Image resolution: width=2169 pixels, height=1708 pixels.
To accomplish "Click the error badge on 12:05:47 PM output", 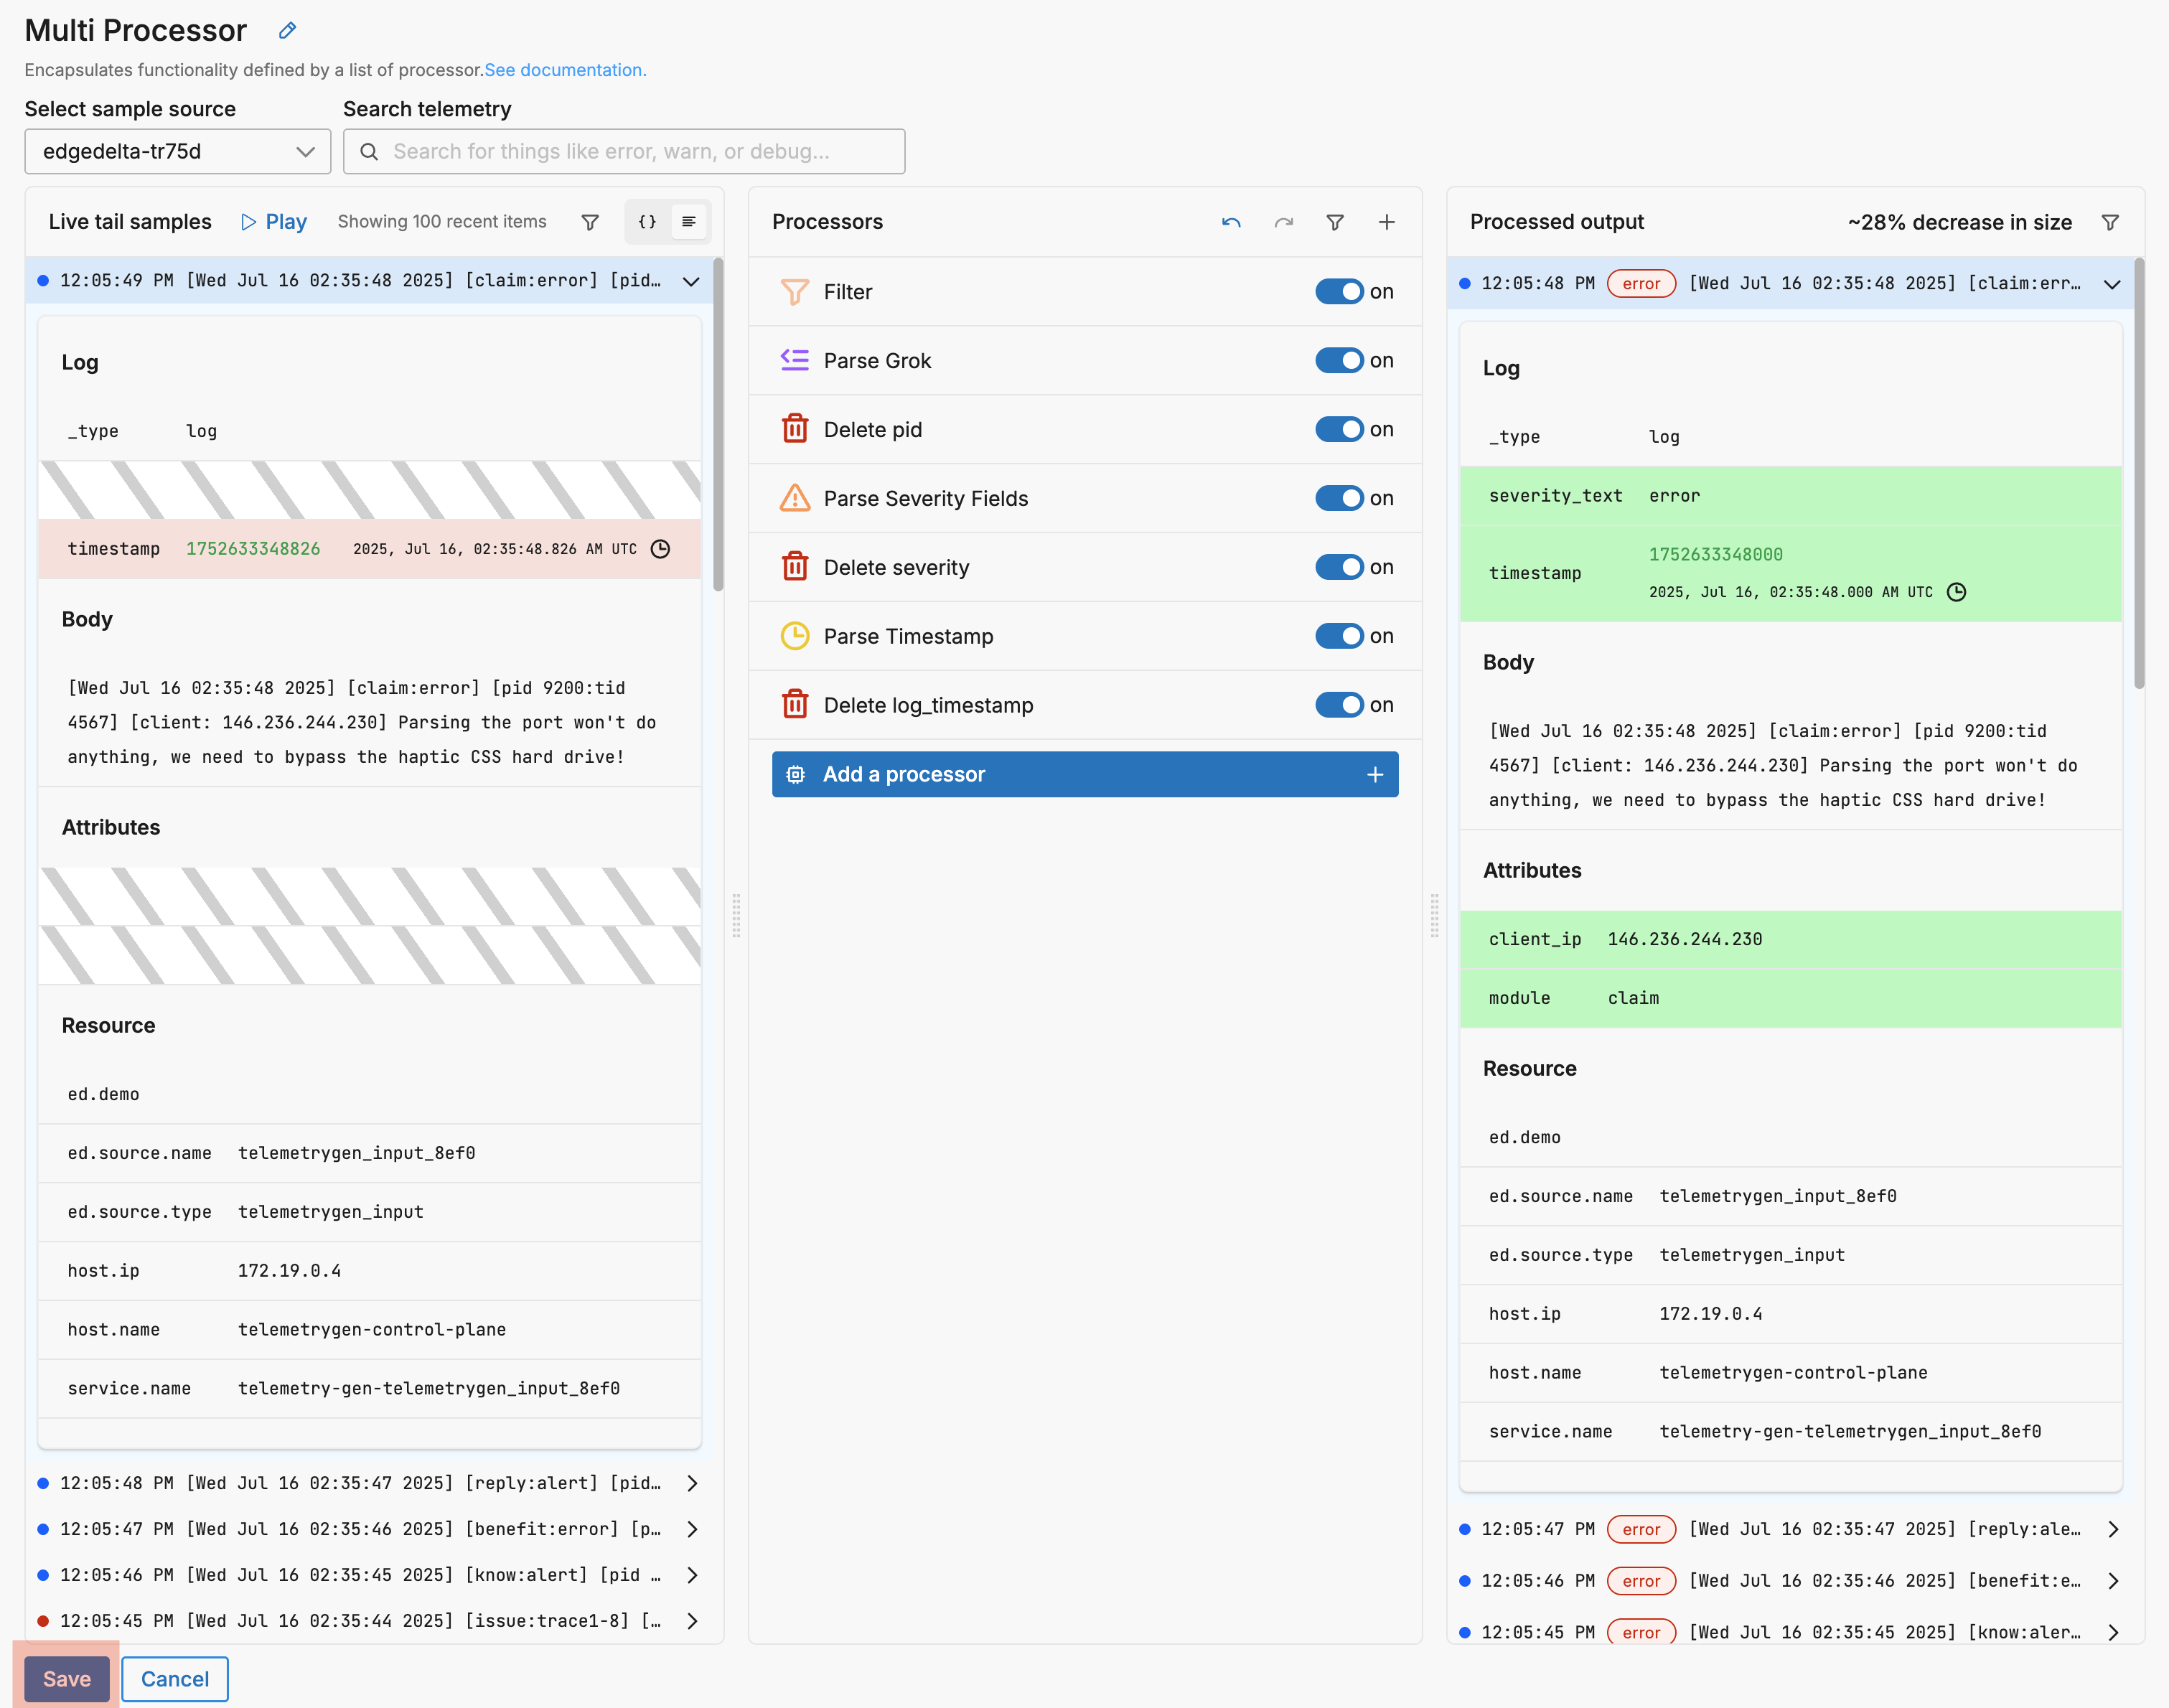I will coord(1641,1530).
